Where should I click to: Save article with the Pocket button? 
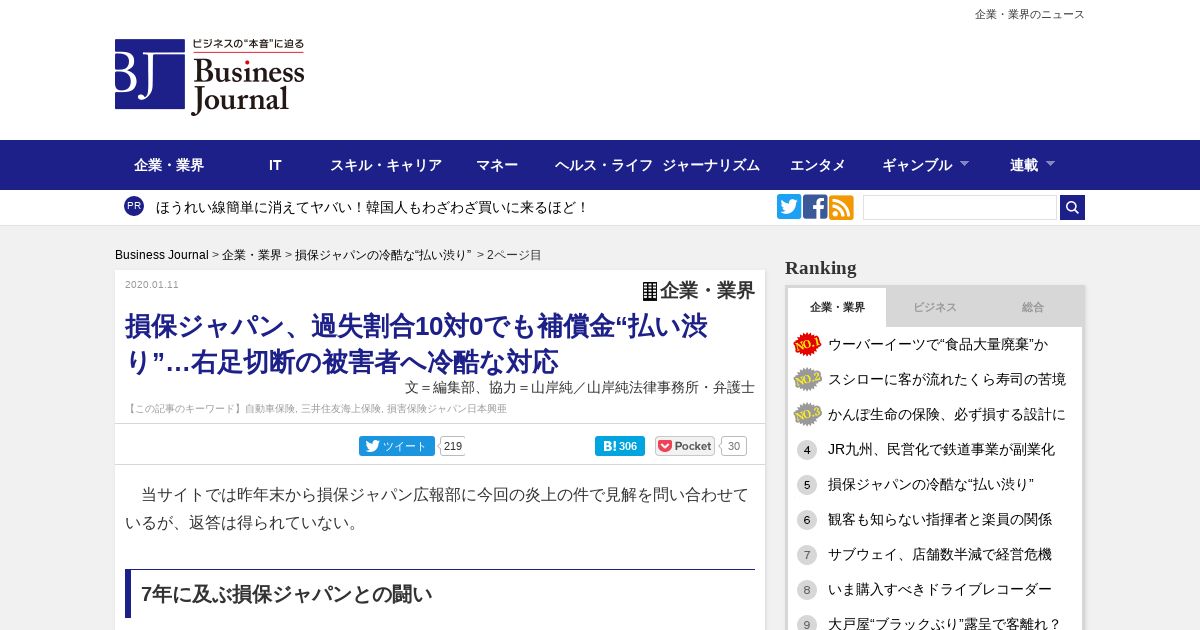coord(685,446)
